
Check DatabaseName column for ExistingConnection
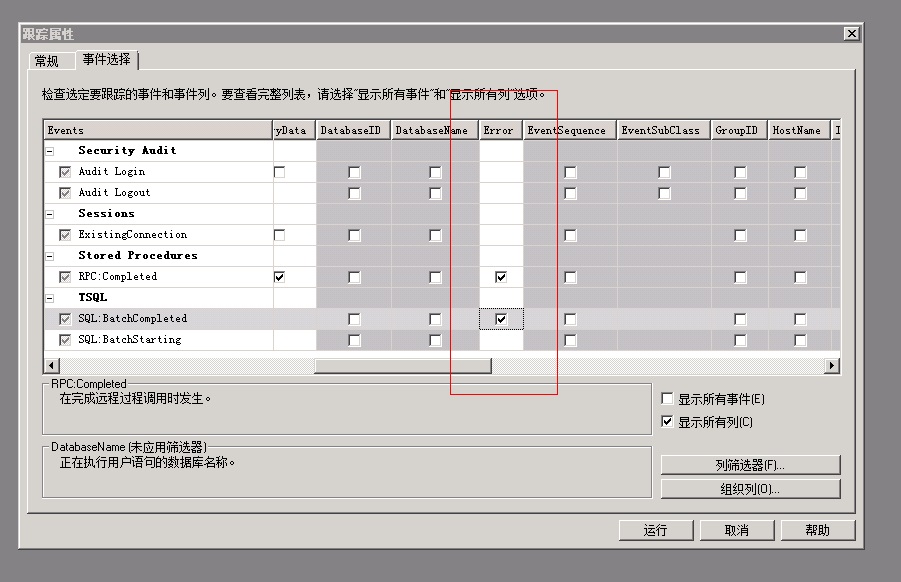click(434, 234)
